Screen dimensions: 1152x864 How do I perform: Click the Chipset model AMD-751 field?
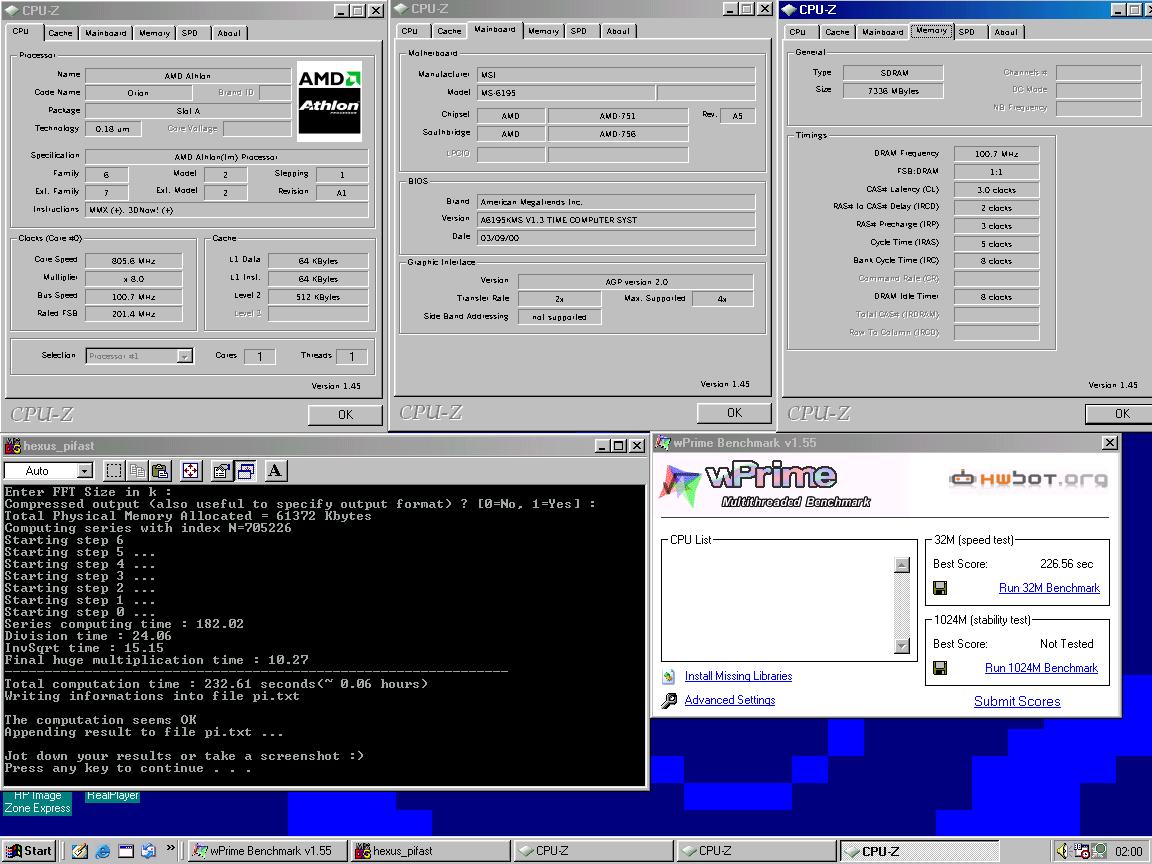tap(617, 116)
